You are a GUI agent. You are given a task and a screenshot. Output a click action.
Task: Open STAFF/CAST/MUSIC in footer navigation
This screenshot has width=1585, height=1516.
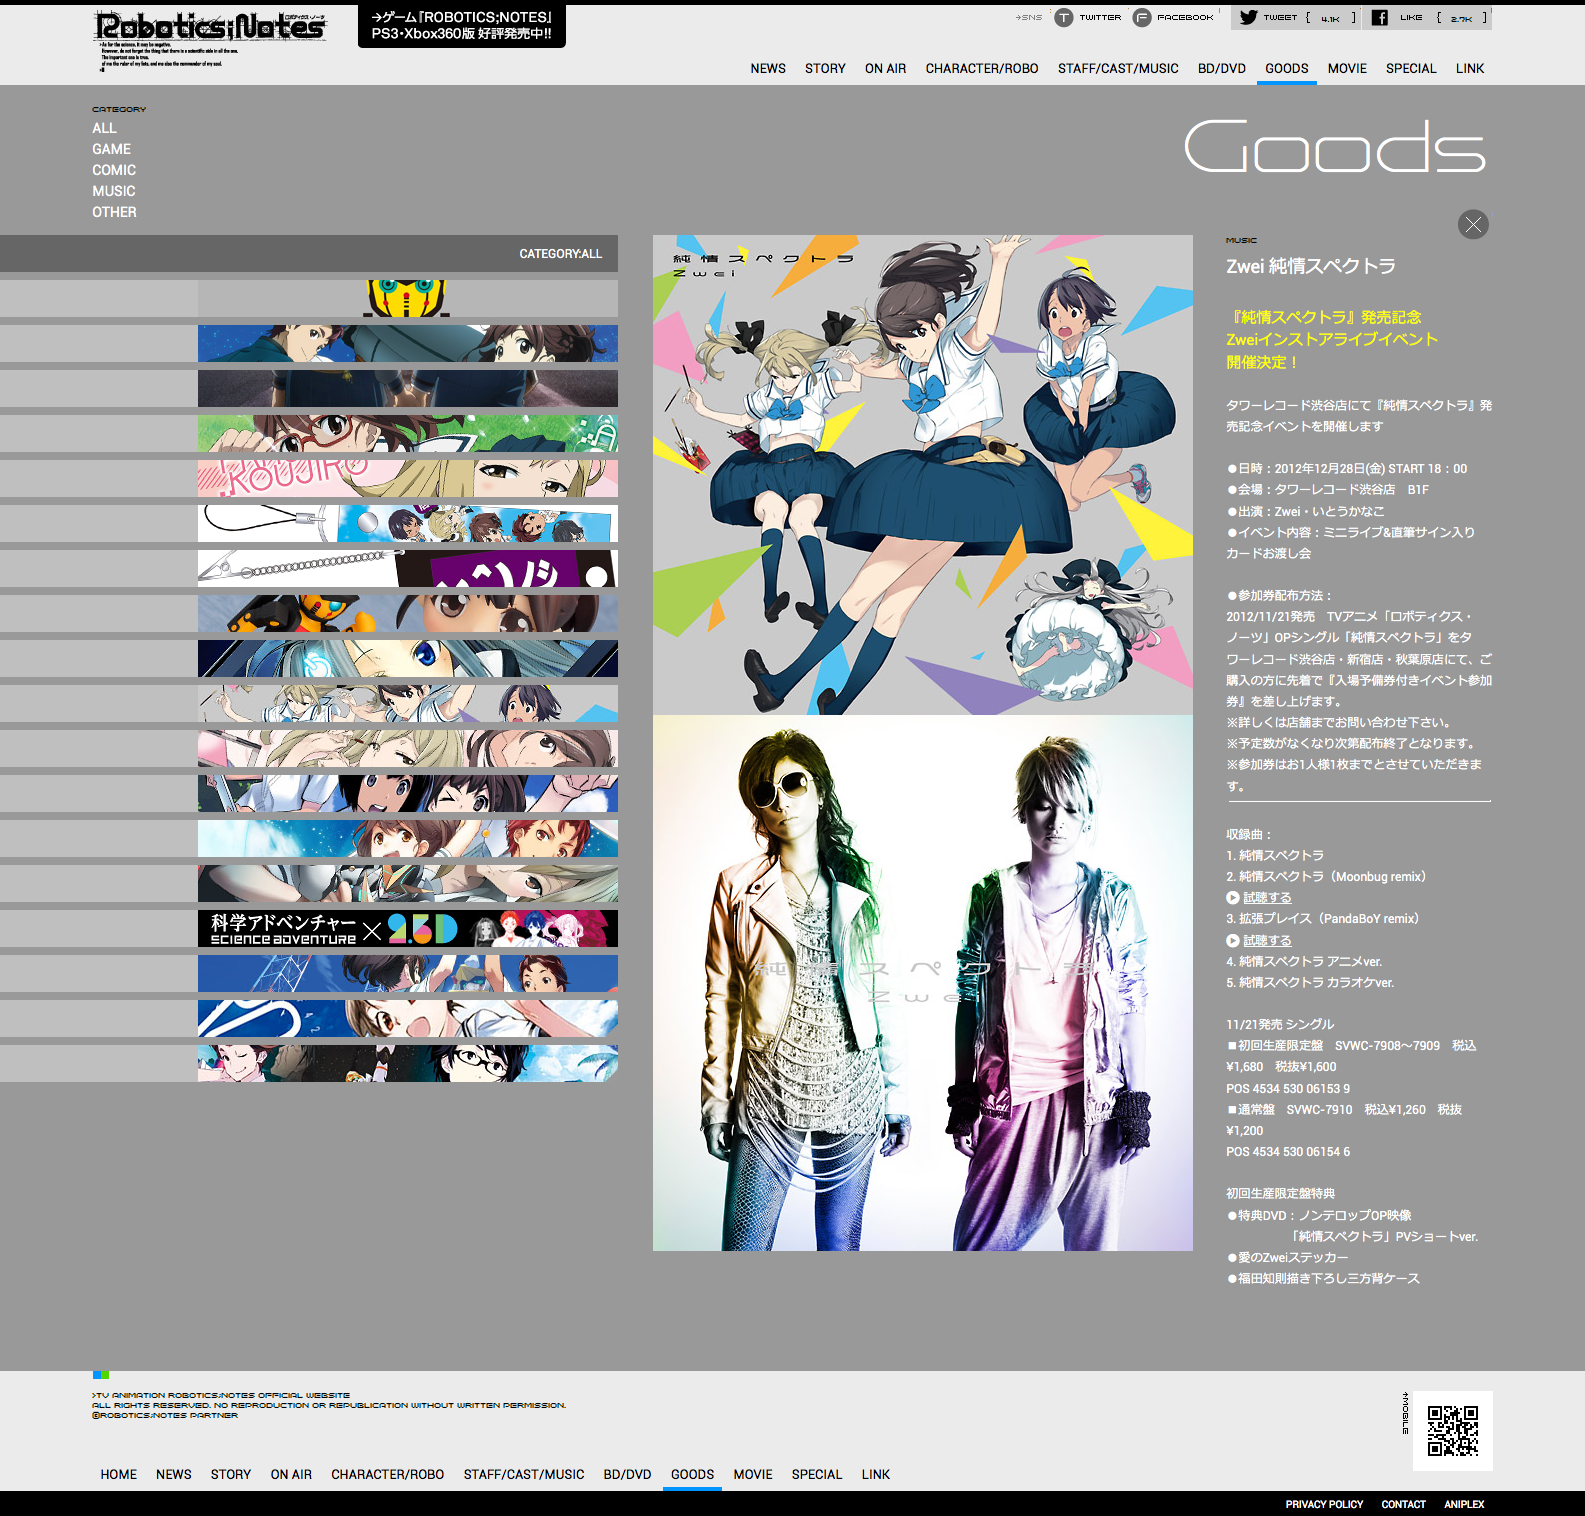click(524, 1475)
